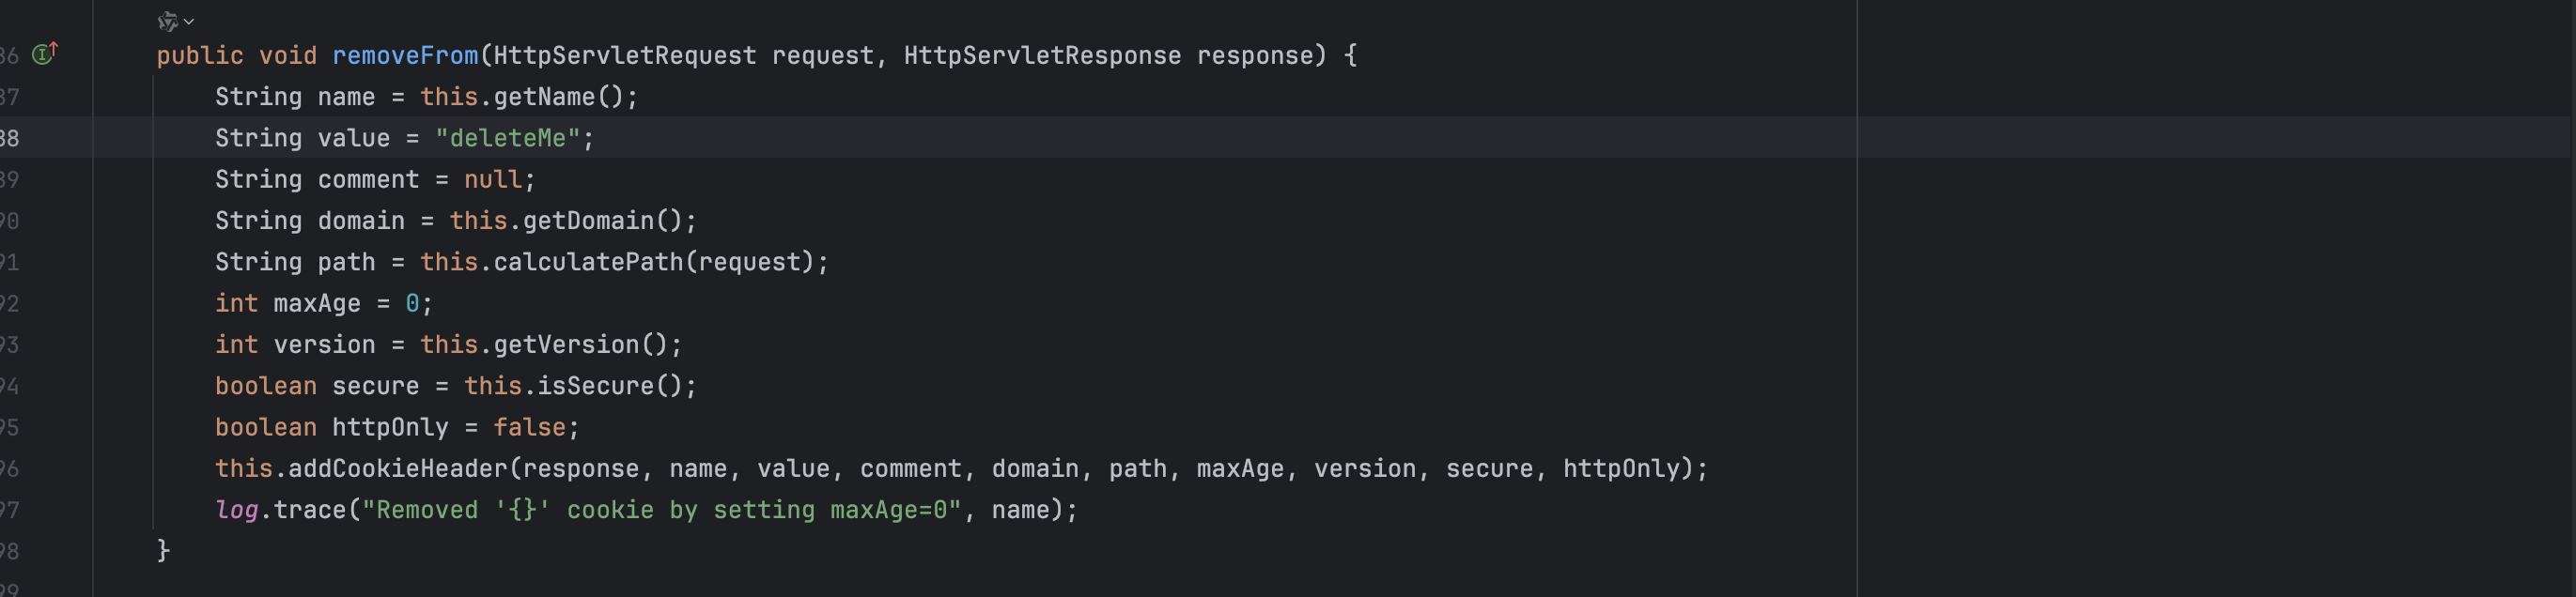Click the AI assistant inlay icon above removeFrom
Screen dimensions: 2576x597
167,21
